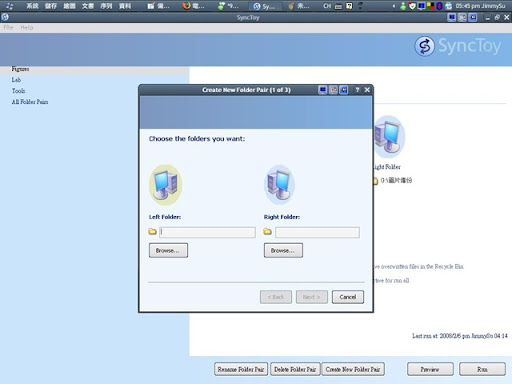
Task: Click the Bluetooth tray icon
Action: [439, 6]
